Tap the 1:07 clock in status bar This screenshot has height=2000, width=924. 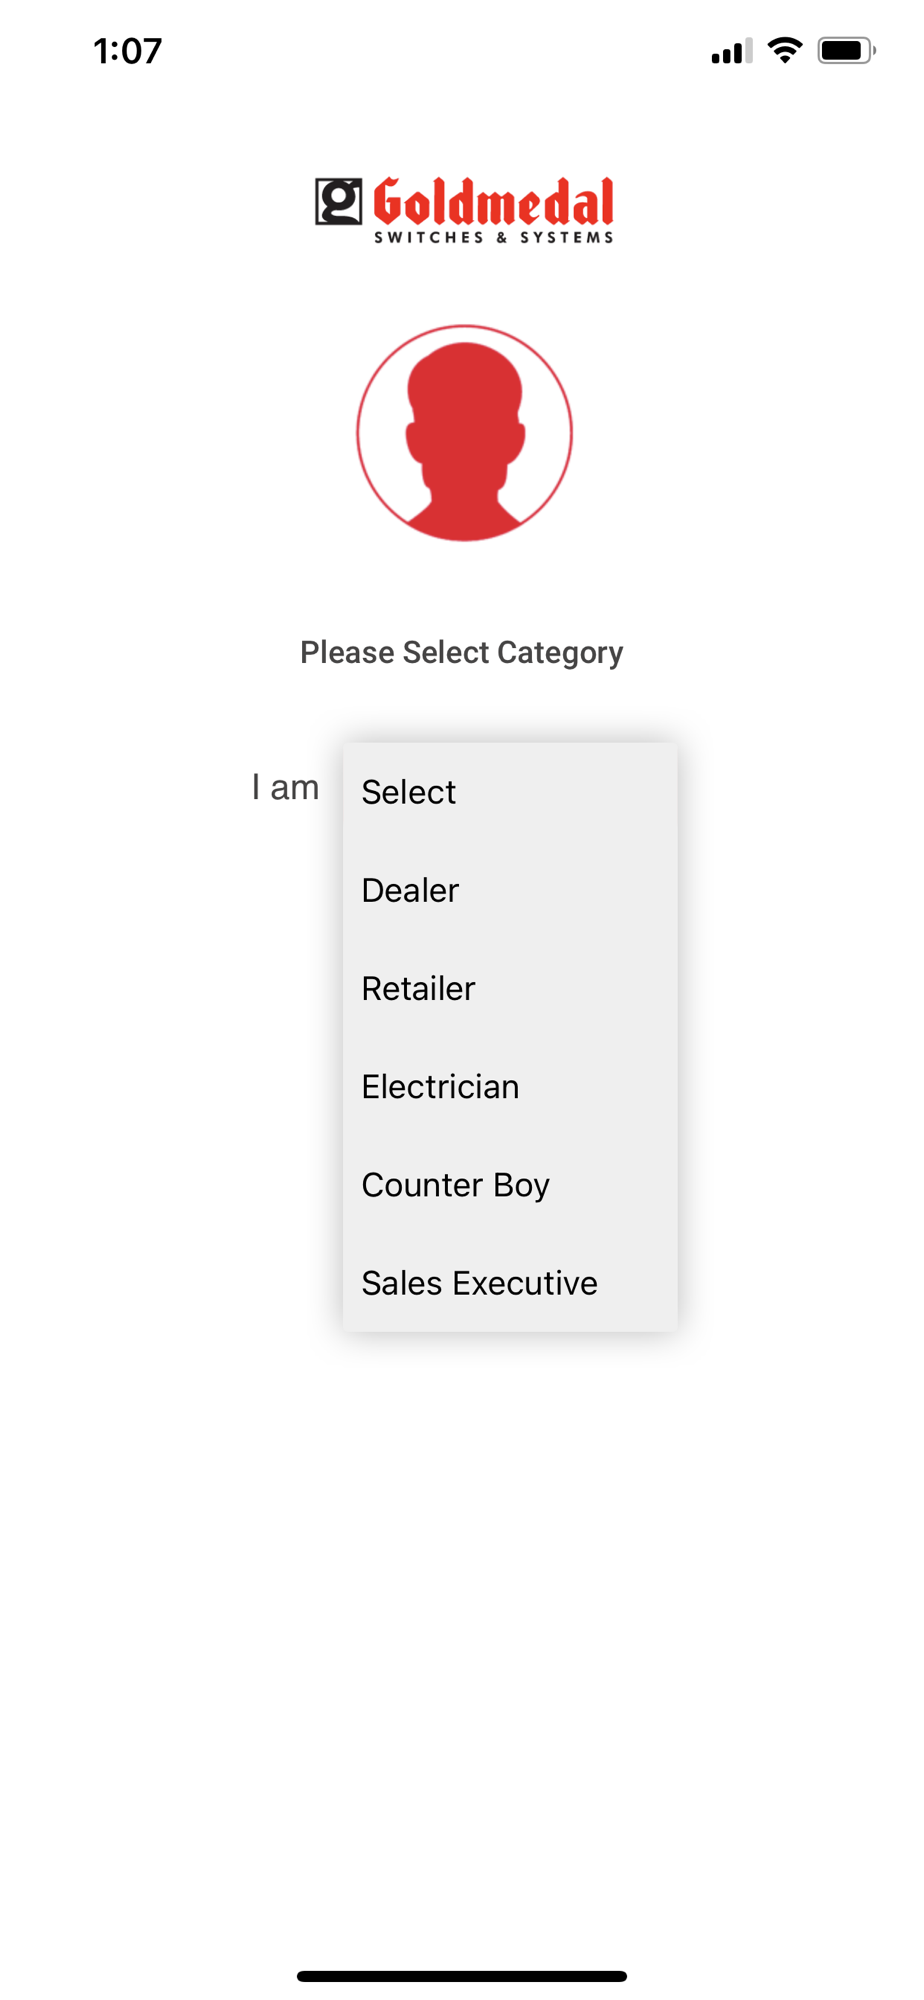point(128,51)
